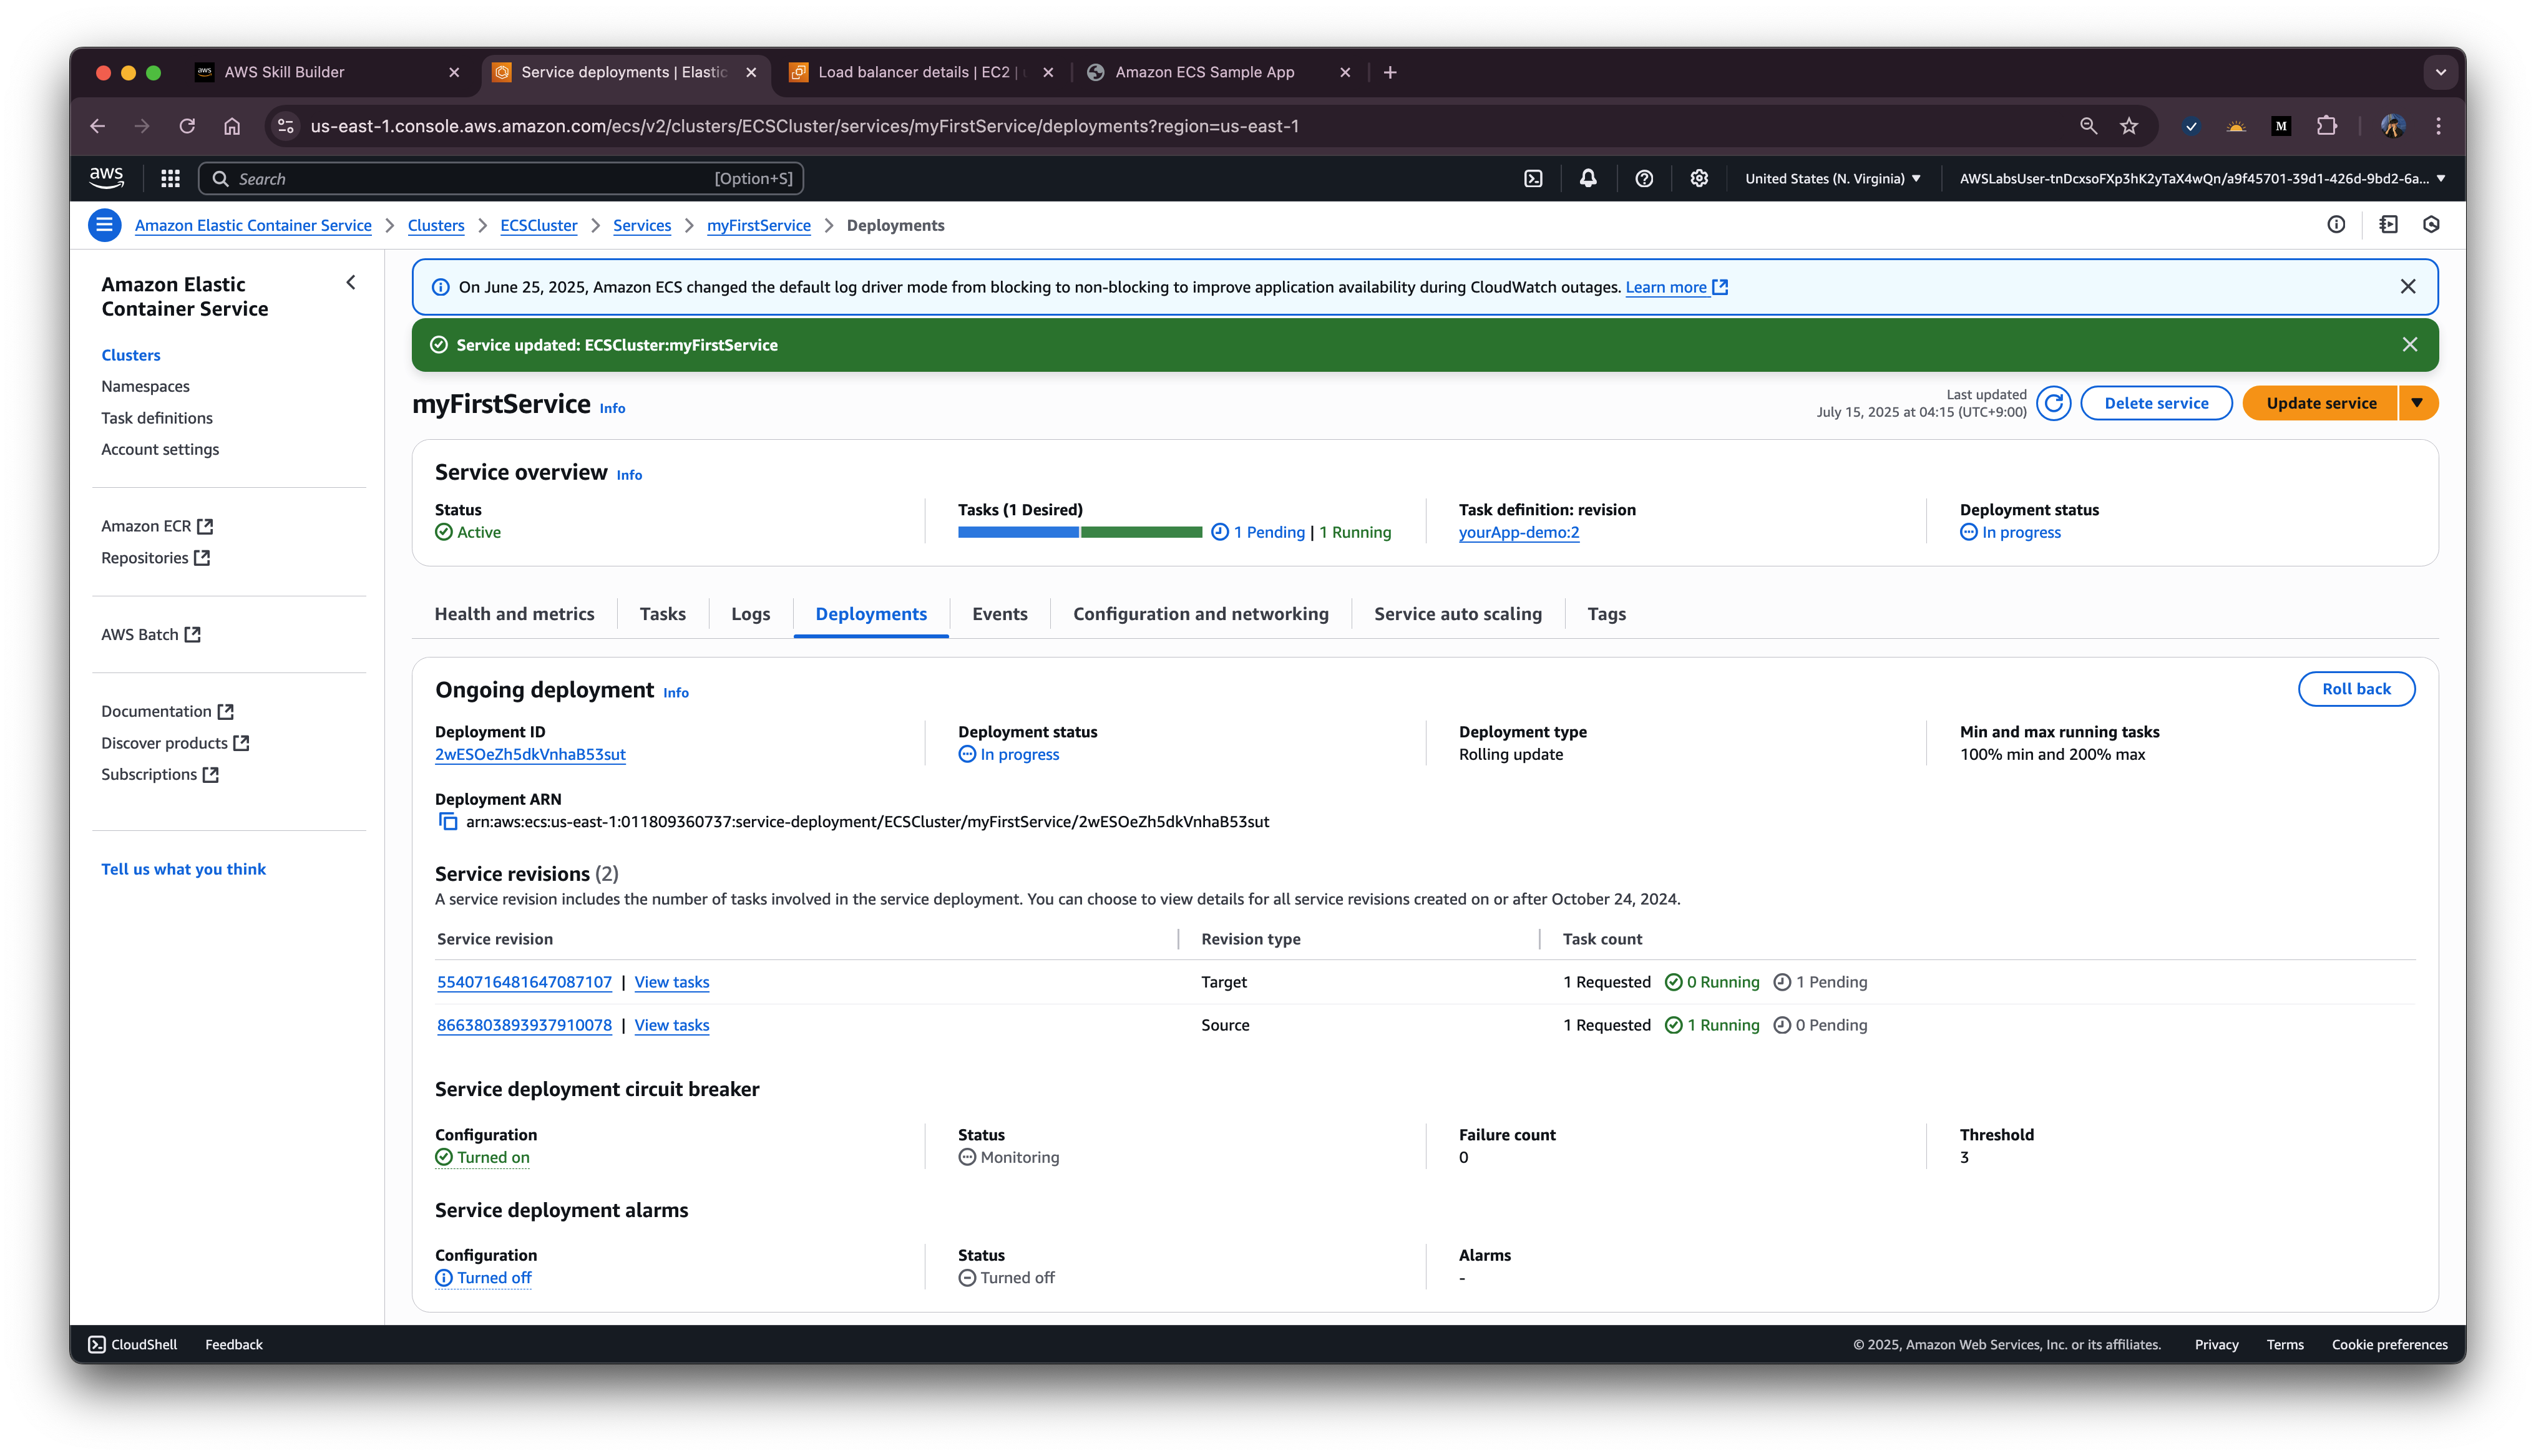View tasks for the Target revision

pyautogui.click(x=672, y=982)
